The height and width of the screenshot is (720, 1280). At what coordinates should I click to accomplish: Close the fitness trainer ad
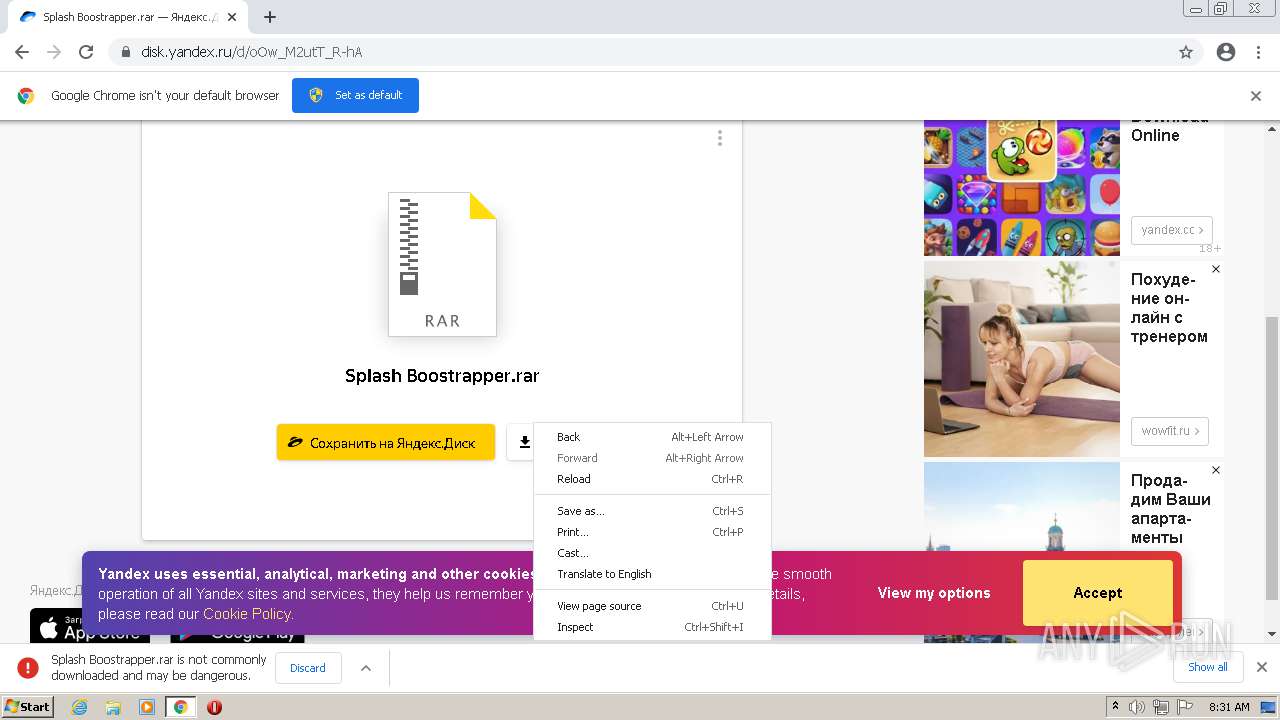[x=1216, y=269]
